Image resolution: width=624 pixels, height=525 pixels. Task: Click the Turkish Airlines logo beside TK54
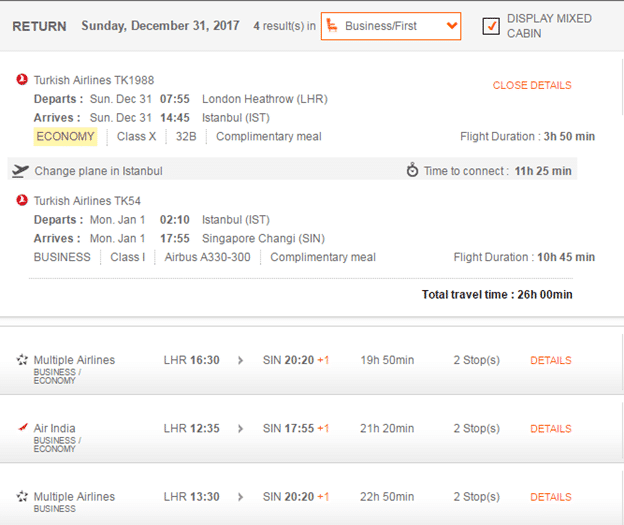[22, 200]
